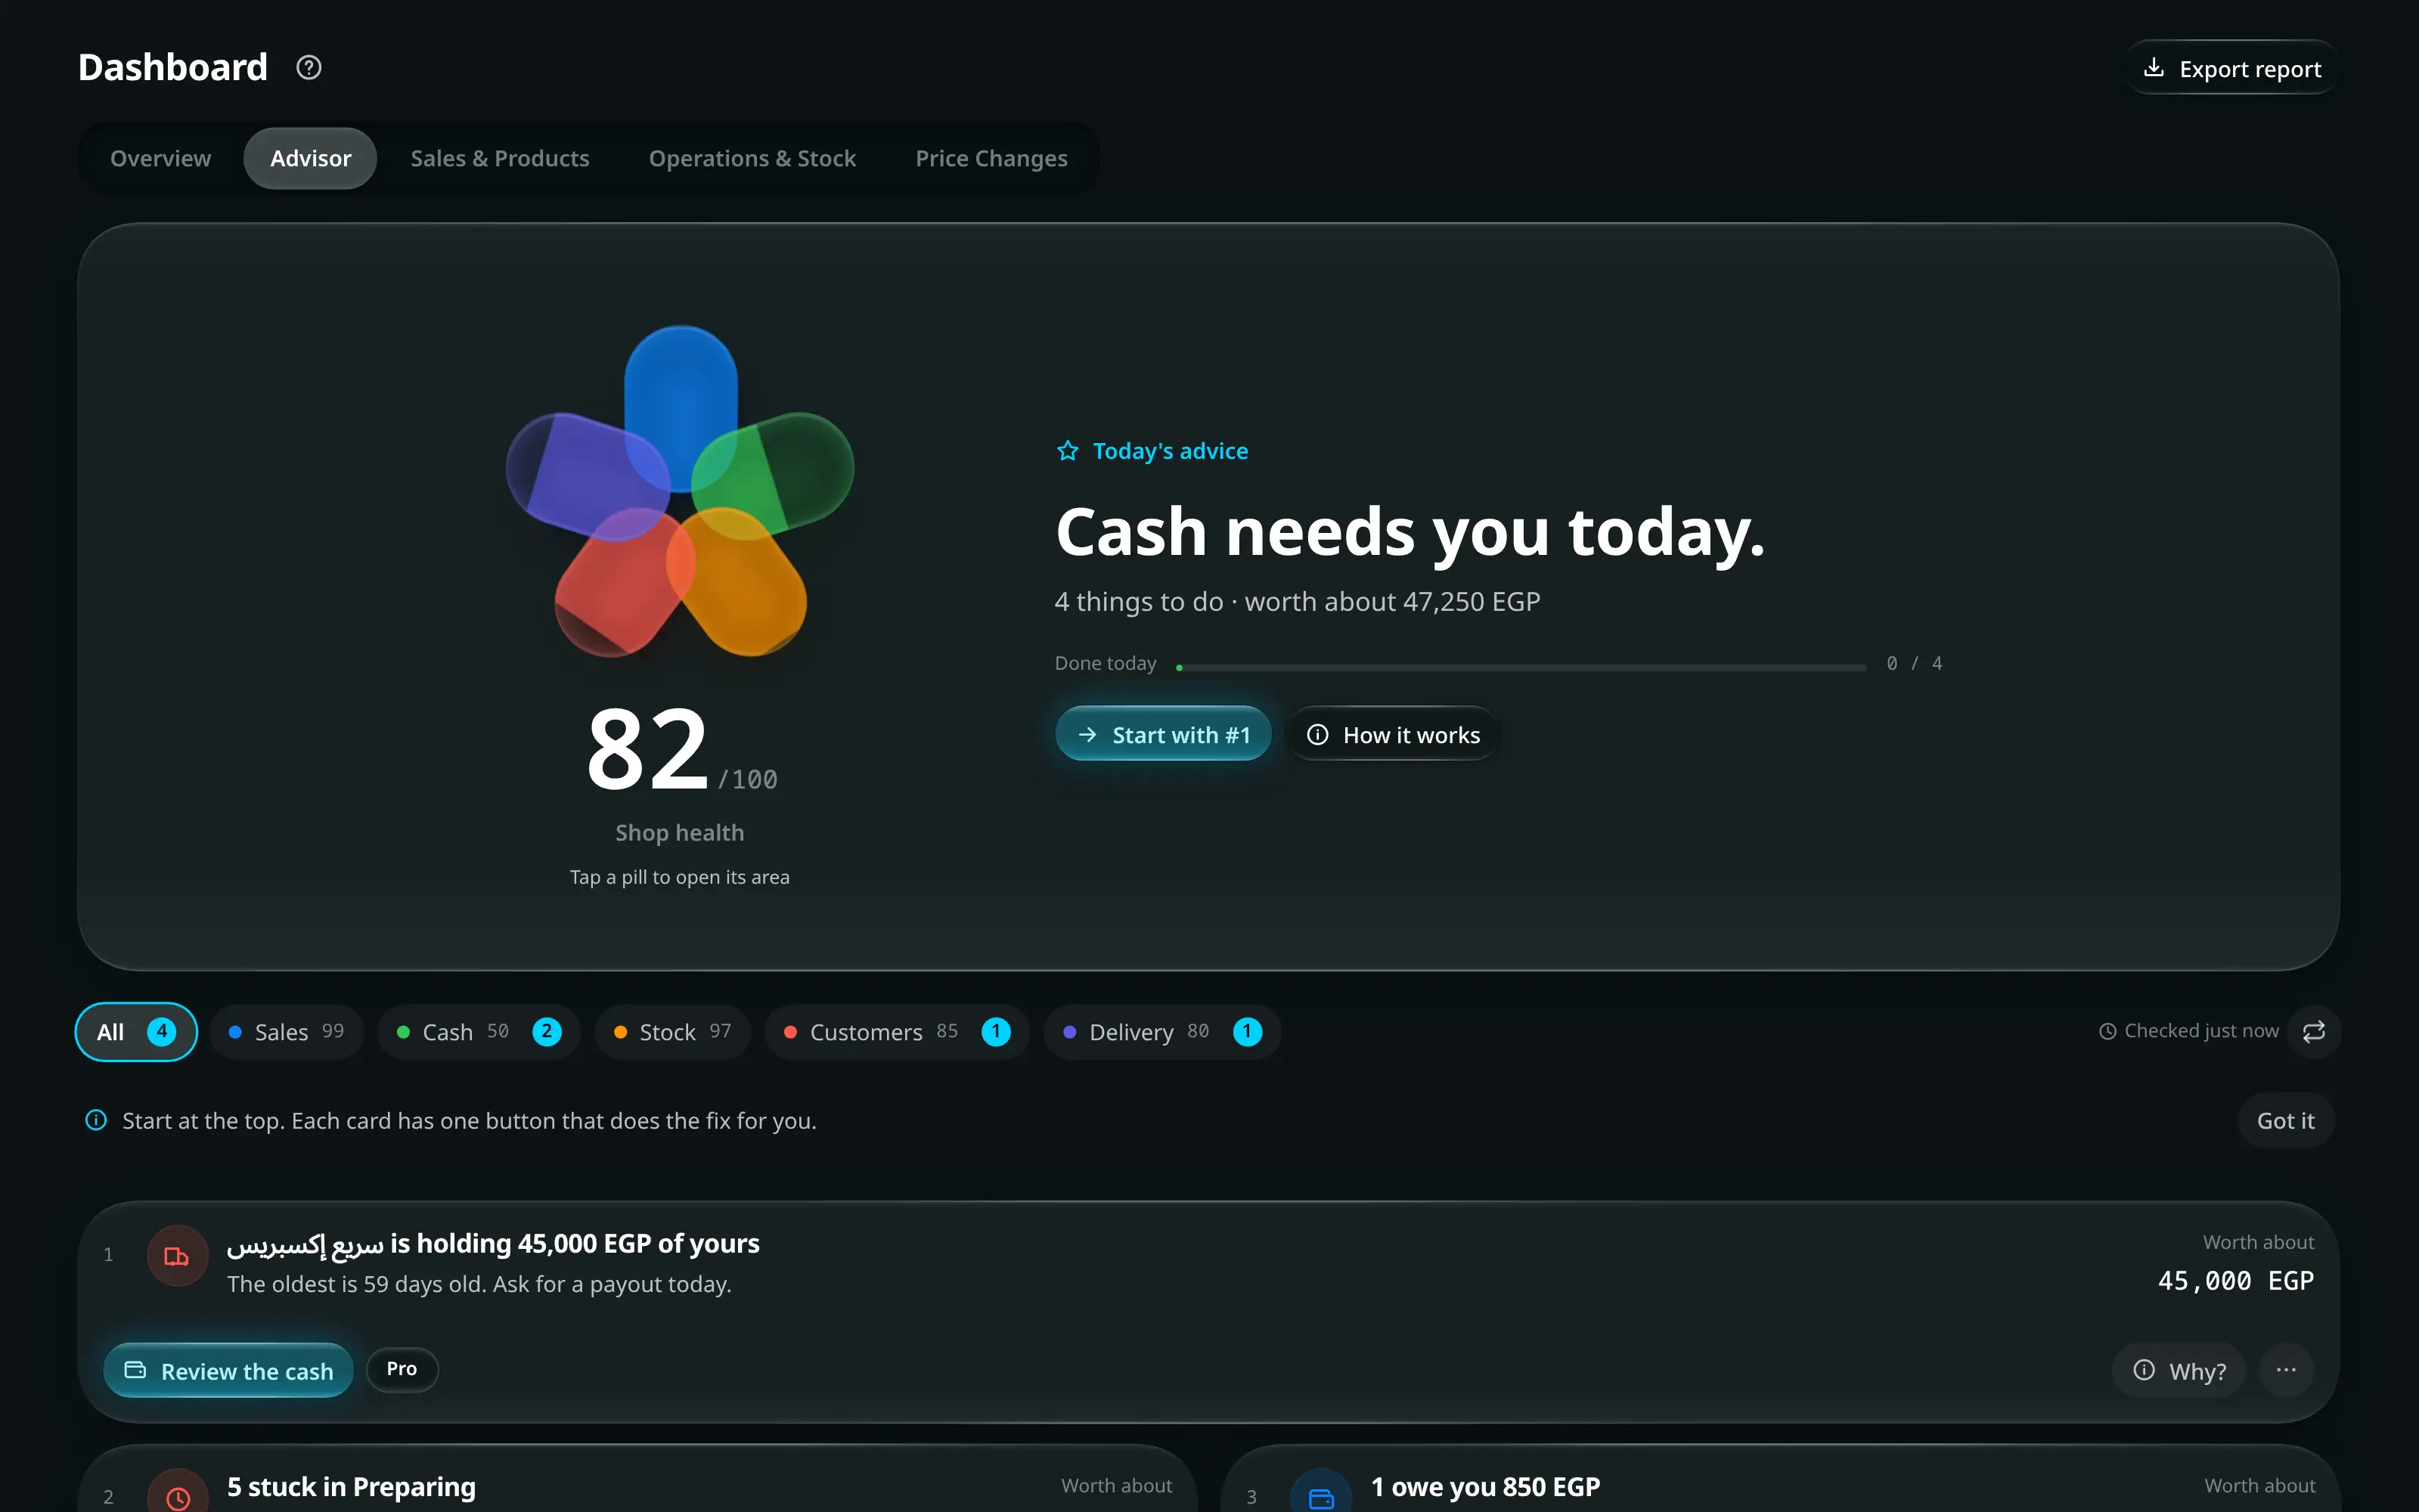Click the Today's advice star icon
The width and height of the screenshot is (2419, 1512).
point(1068,451)
